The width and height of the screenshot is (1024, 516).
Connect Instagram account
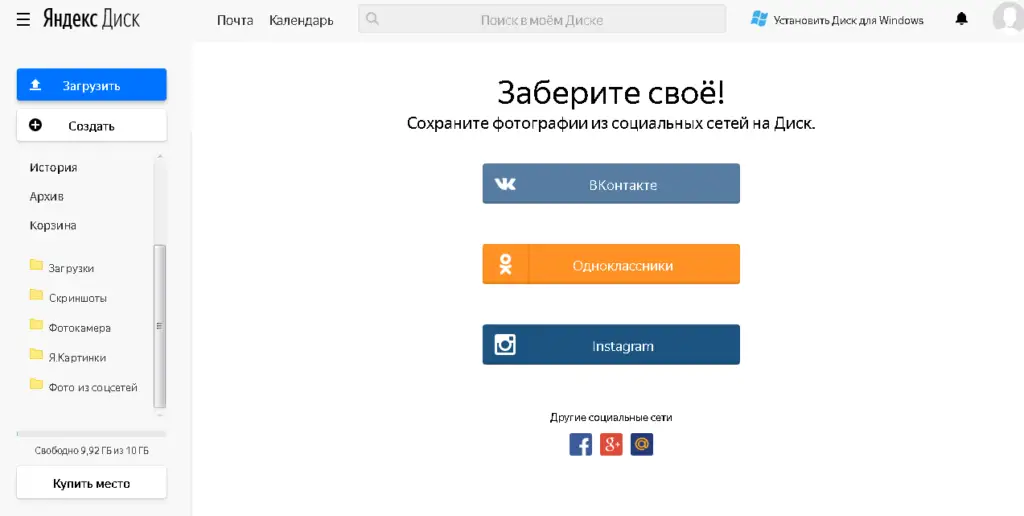pyautogui.click(x=611, y=344)
